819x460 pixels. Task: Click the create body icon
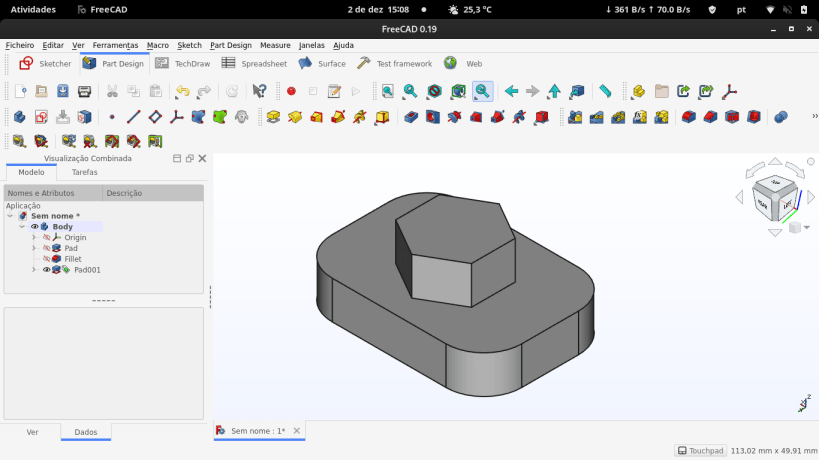[20, 116]
